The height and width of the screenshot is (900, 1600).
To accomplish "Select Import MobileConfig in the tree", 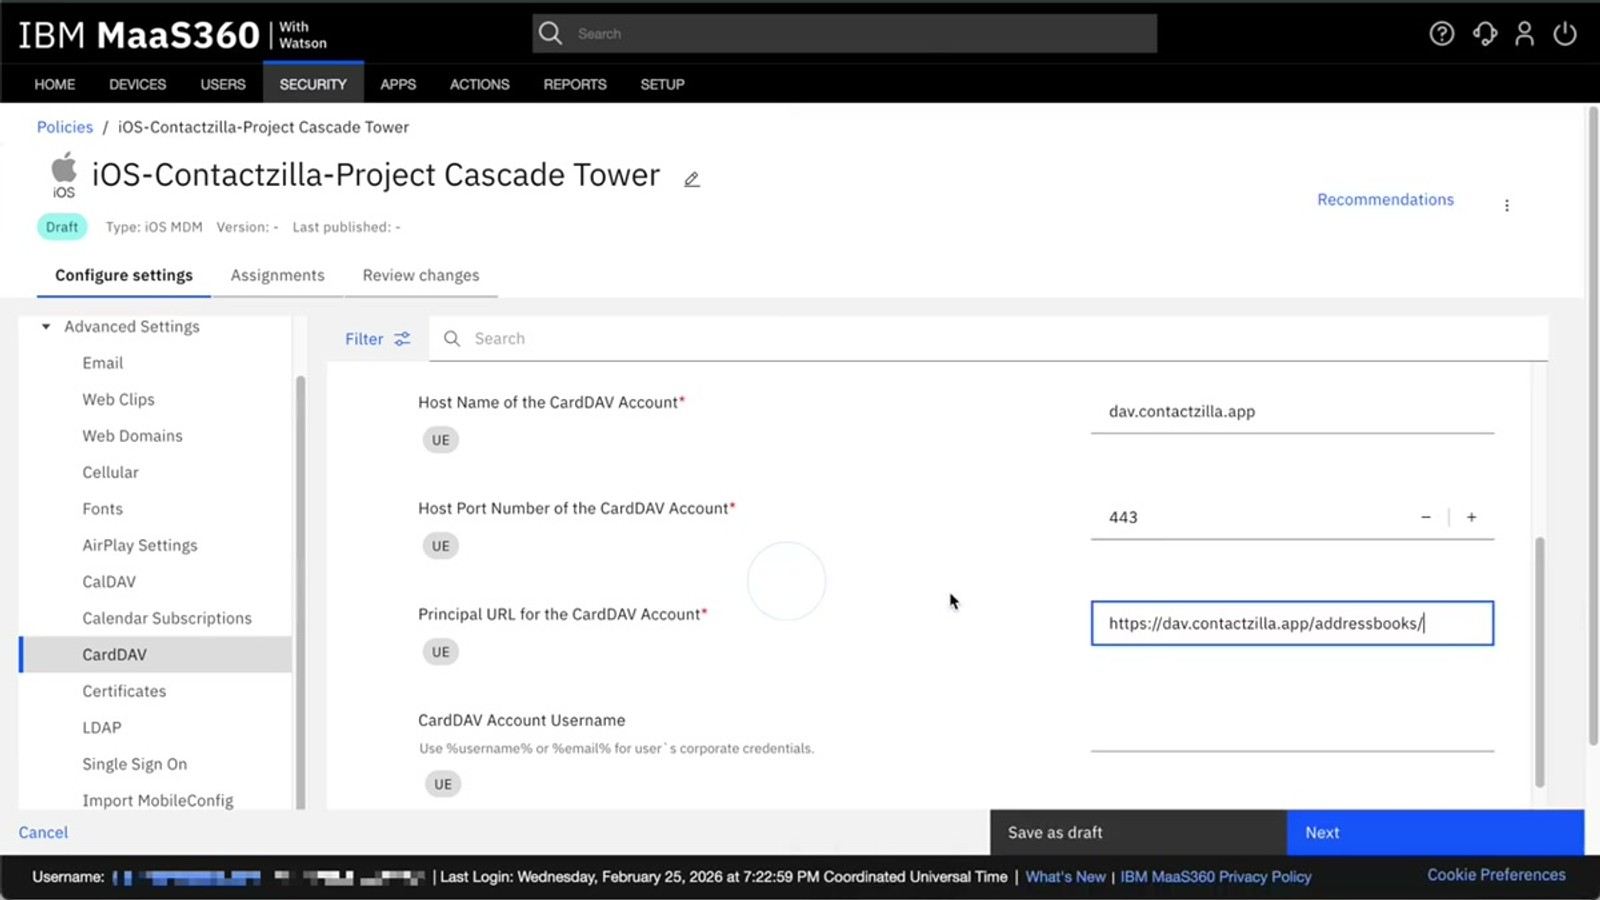I will 156,800.
